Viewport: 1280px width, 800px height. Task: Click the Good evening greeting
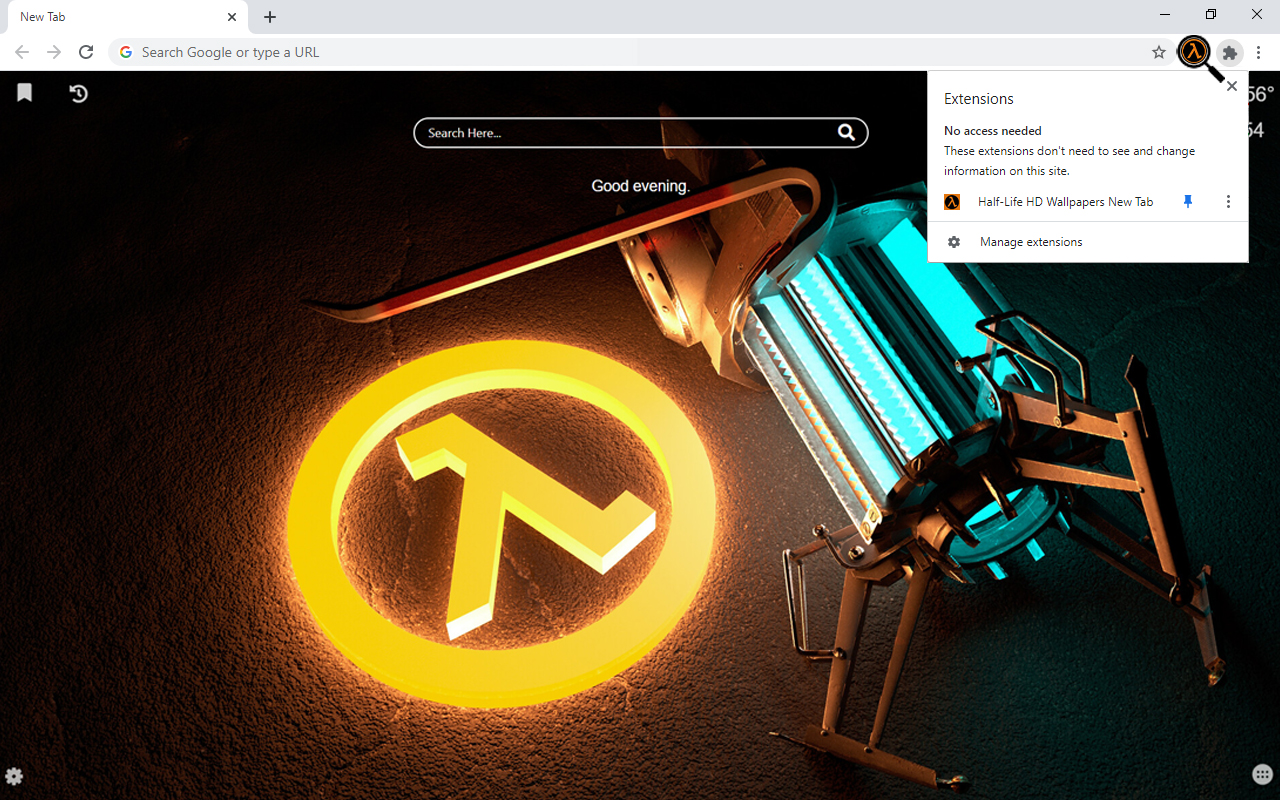pyautogui.click(x=641, y=186)
